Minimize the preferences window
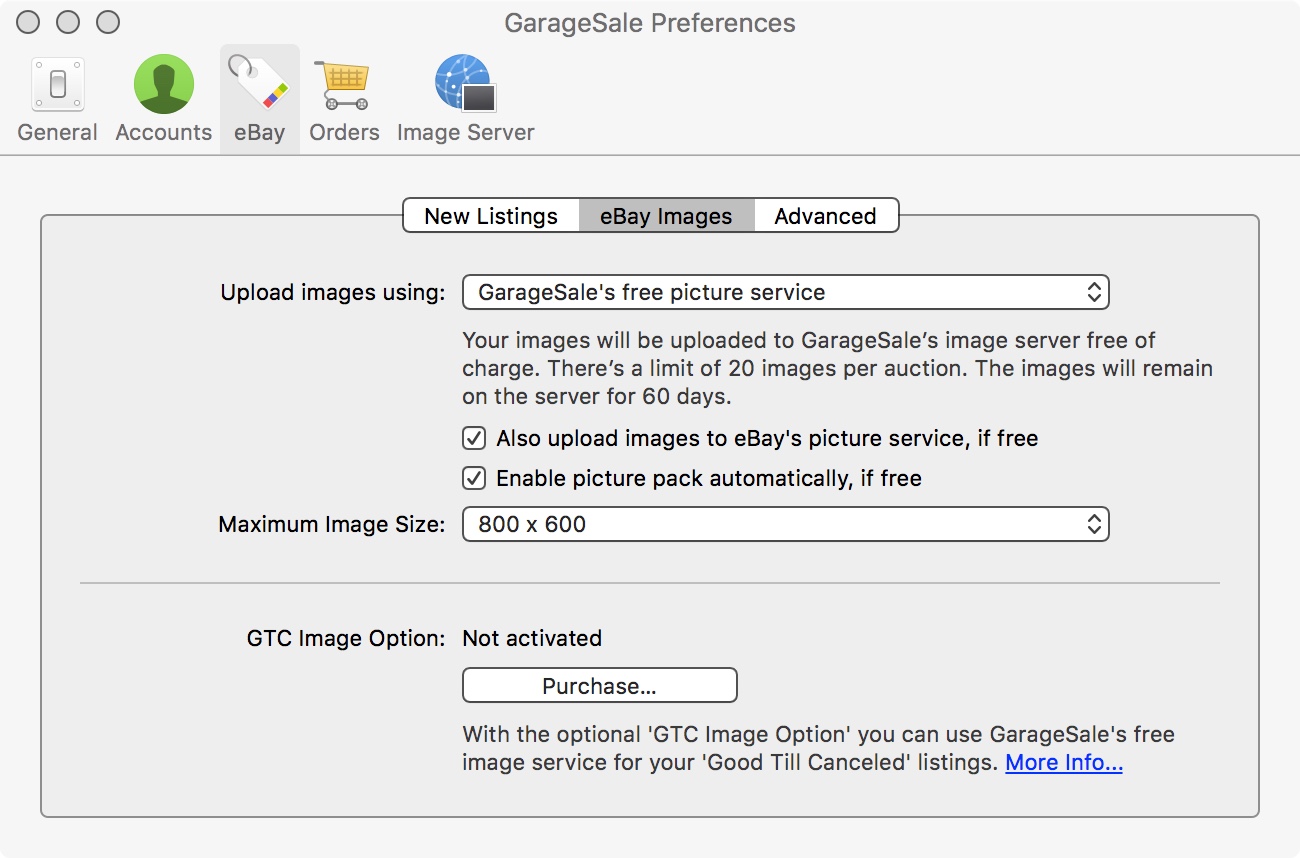1300x858 pixels. [x=68, y=22]
